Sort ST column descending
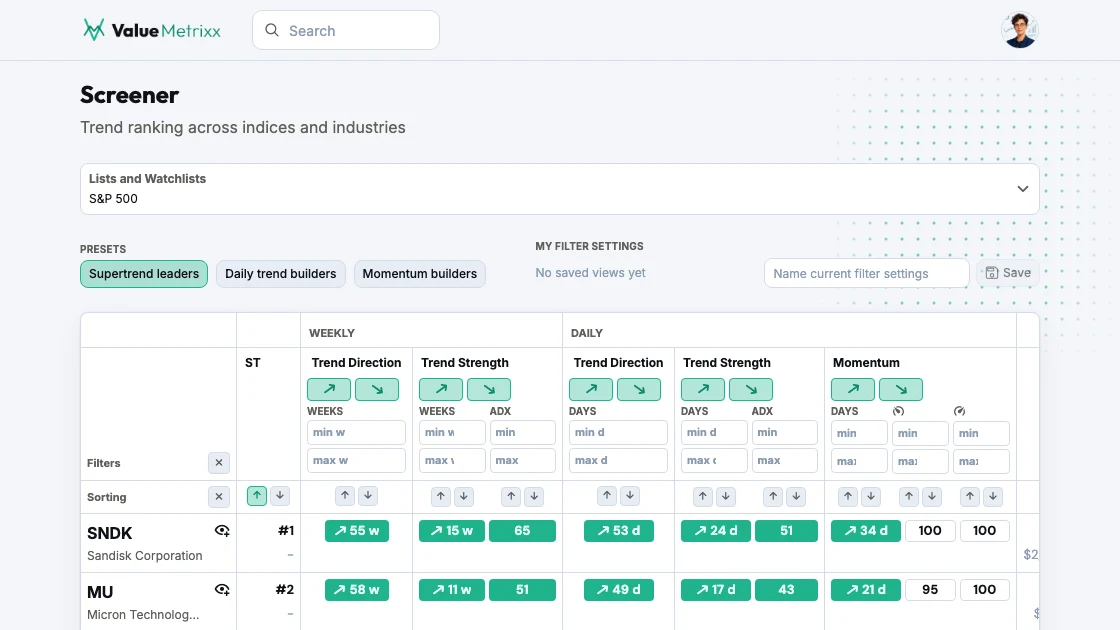Screen dimensions: 1120x630 pyautogui.click(x=280, y=495)
